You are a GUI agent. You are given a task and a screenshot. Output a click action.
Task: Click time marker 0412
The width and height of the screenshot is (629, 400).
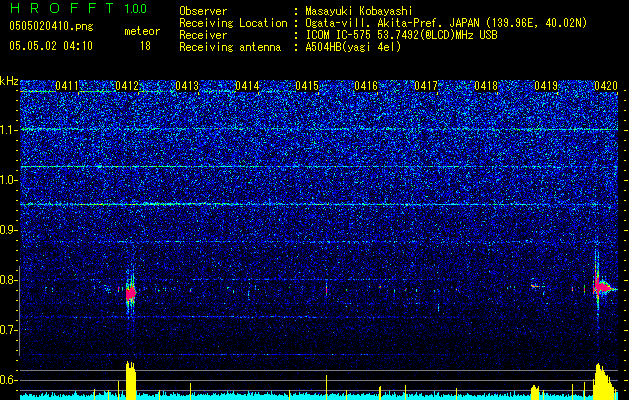pos(127,86)
